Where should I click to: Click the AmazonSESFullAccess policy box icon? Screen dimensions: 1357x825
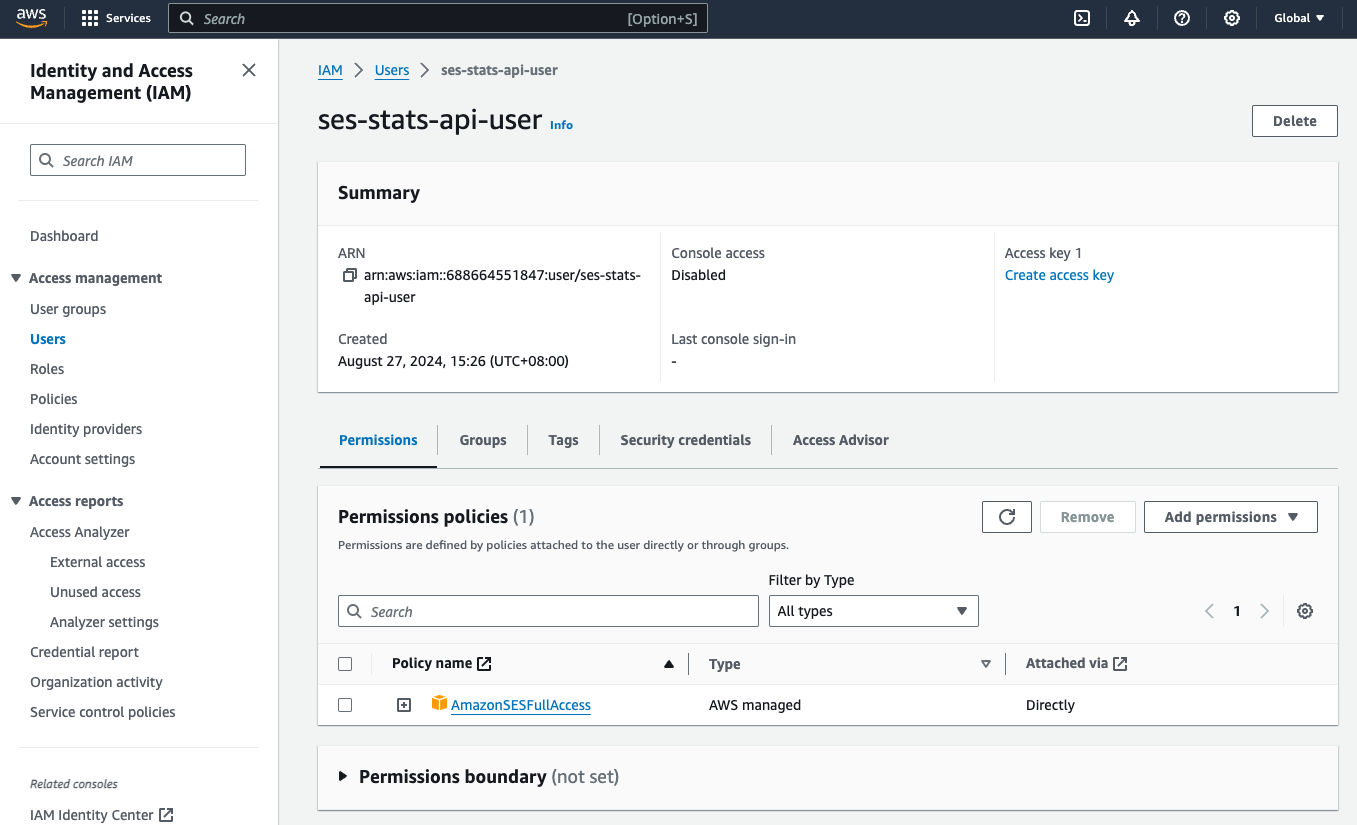click(x=439, y=704)
